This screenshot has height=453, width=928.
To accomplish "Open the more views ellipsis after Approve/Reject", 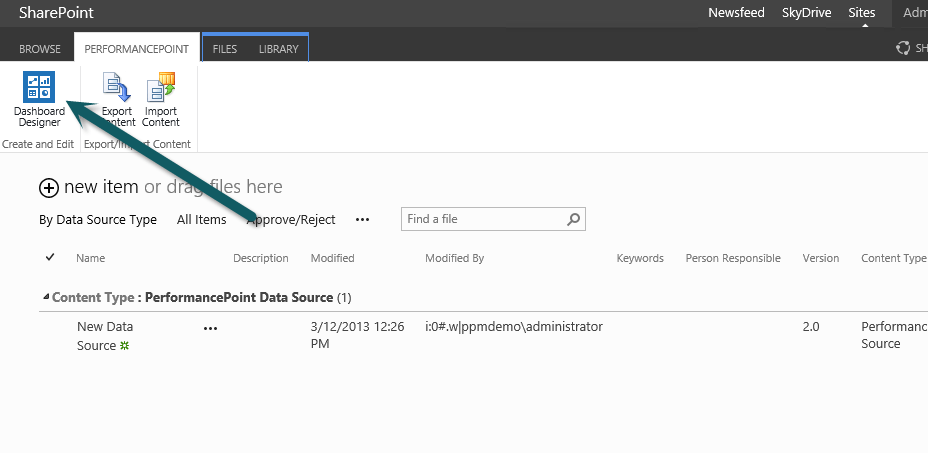I will click(362, 220).
